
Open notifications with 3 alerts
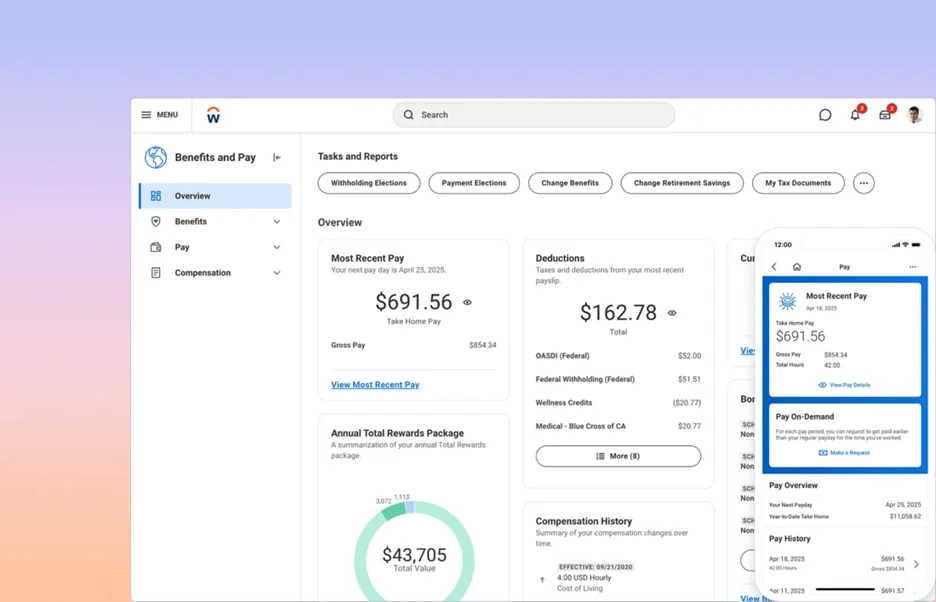pyautogui.click(x=854, y=114)
